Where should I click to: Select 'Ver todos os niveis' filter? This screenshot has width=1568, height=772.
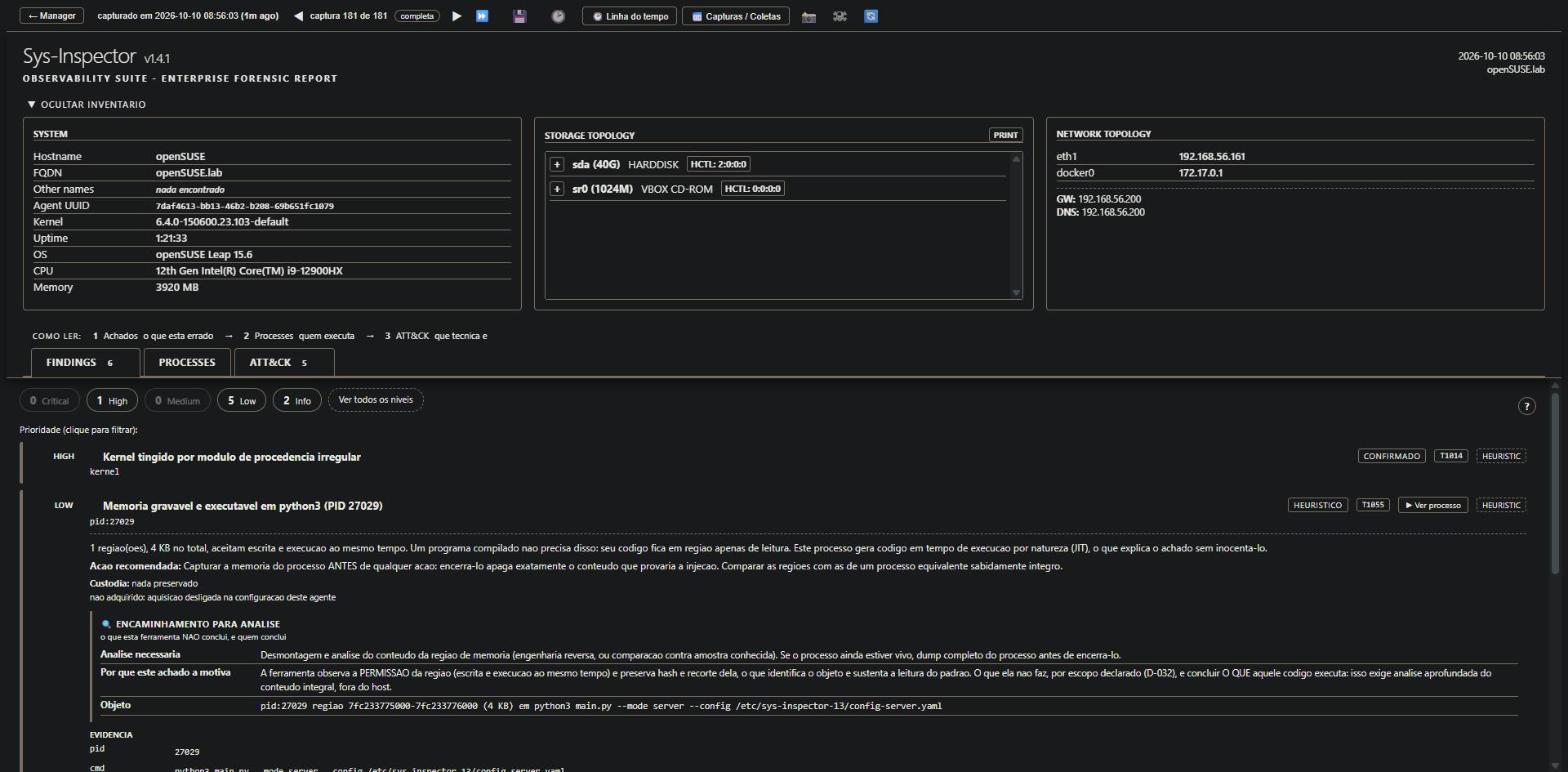(375, 400)
